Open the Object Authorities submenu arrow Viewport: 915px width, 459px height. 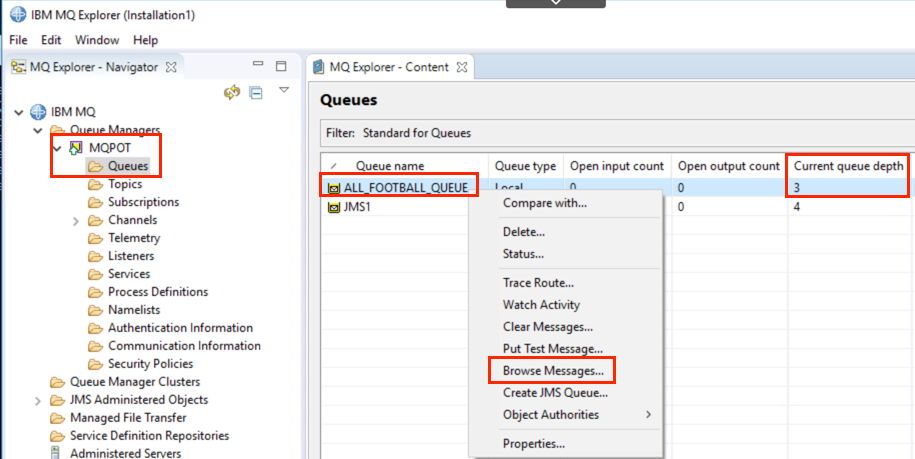click(648, 415)
